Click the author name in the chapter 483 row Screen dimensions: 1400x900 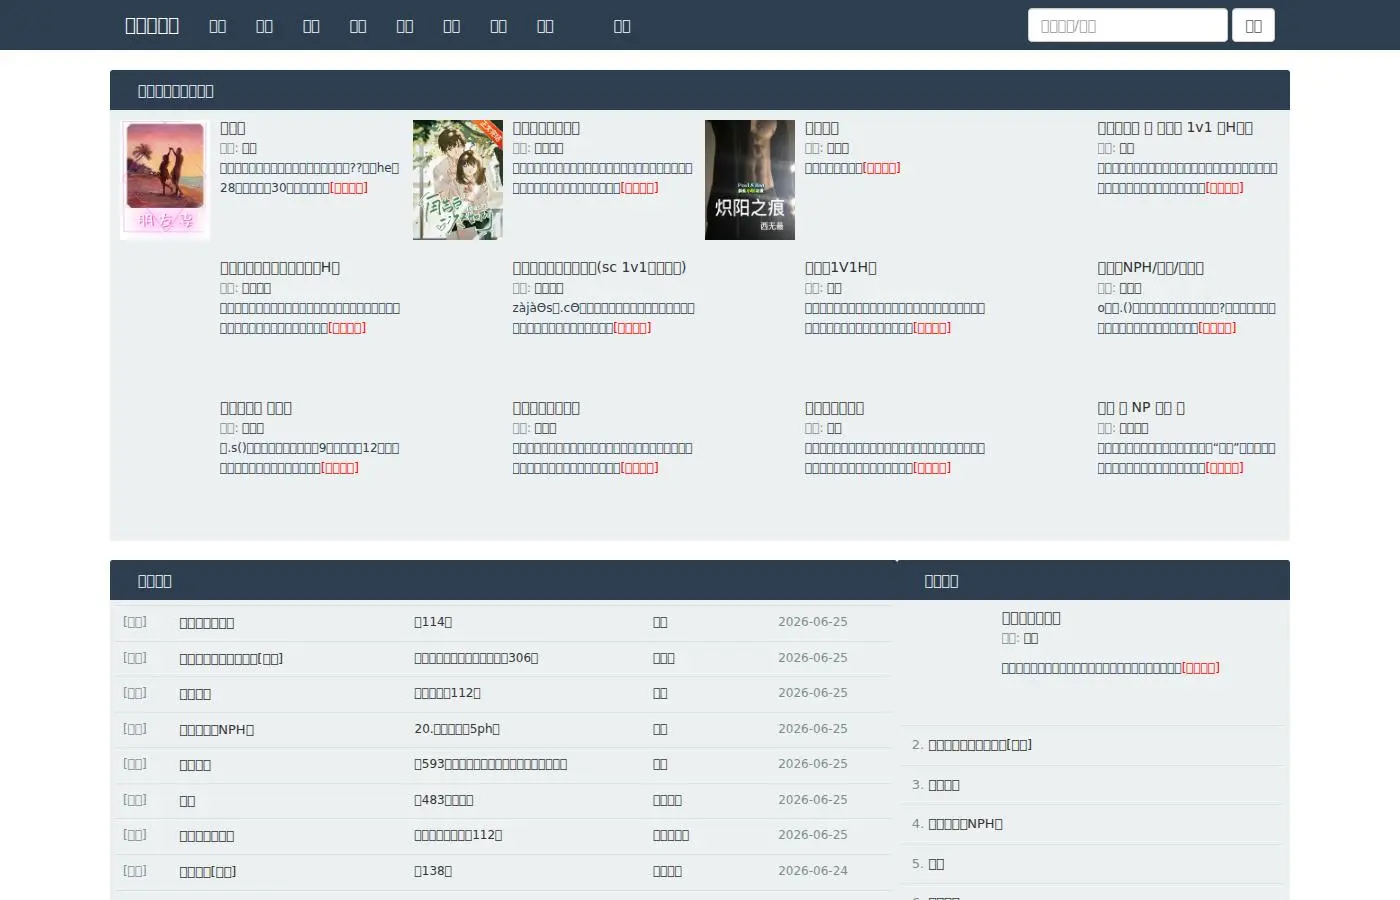click(x=667, y=800)
